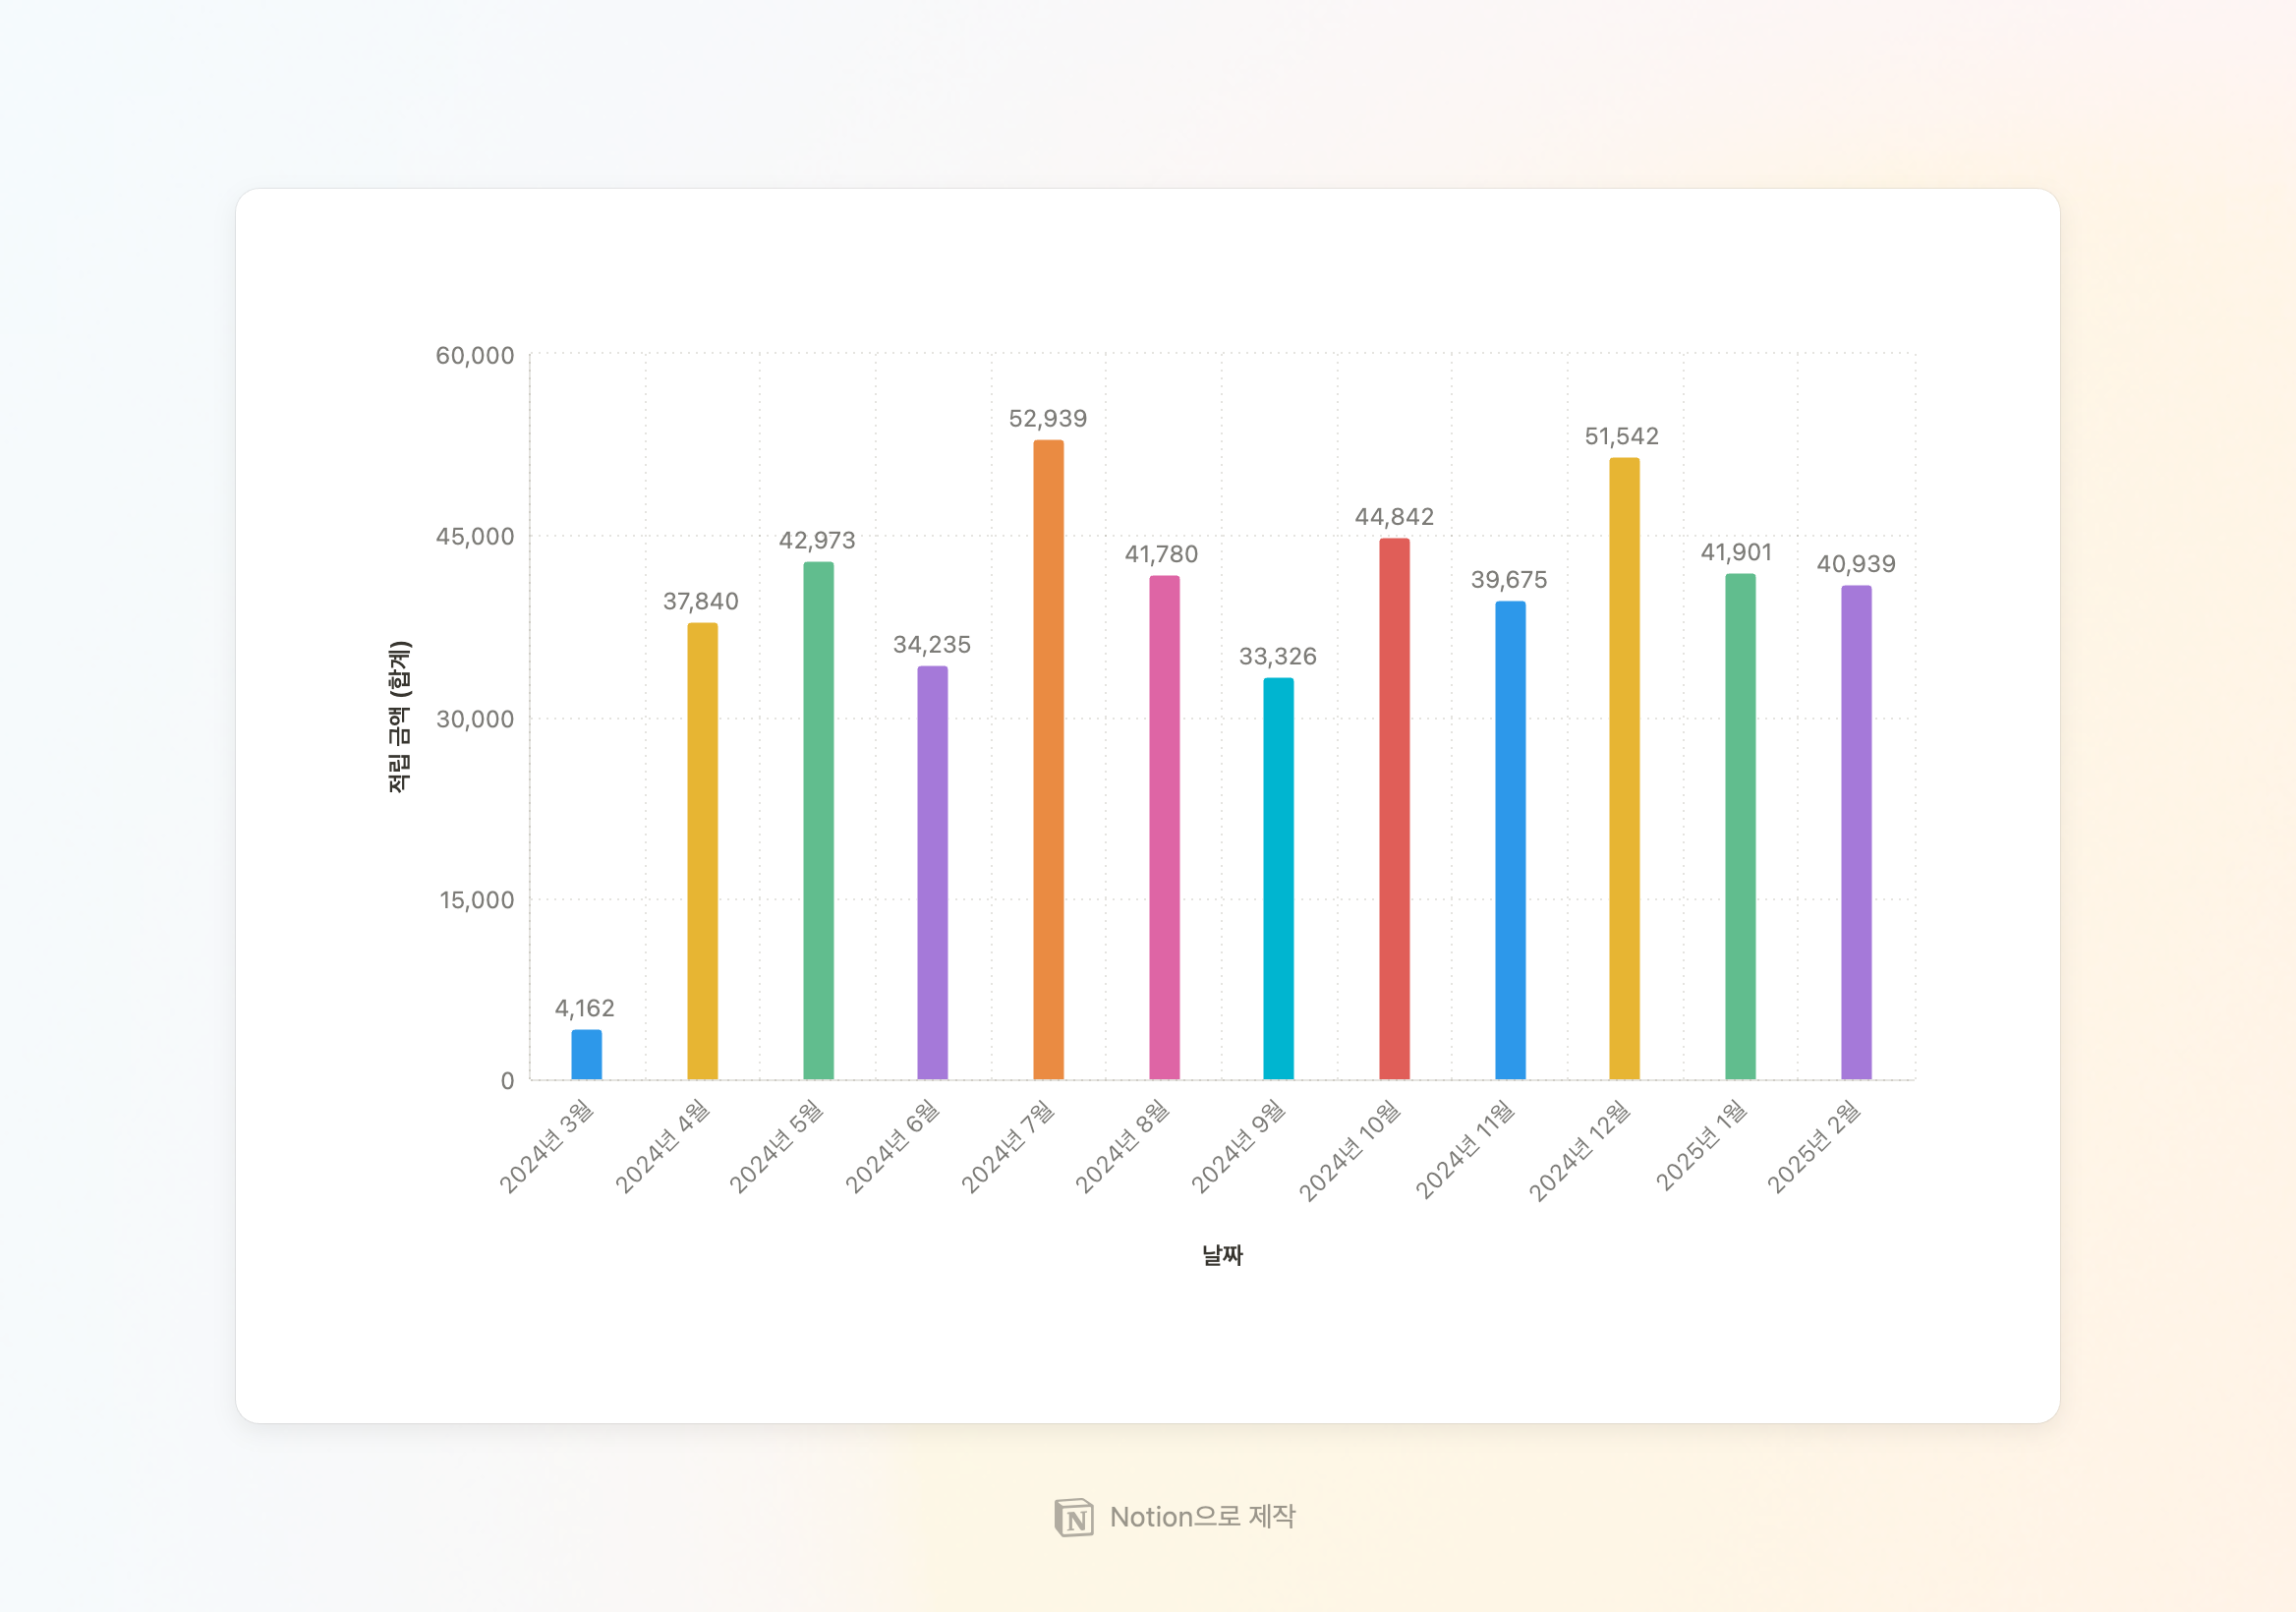The image size is (2296, 1612).
Task: Click the 51,542 value label
Action: (1621, 436)
